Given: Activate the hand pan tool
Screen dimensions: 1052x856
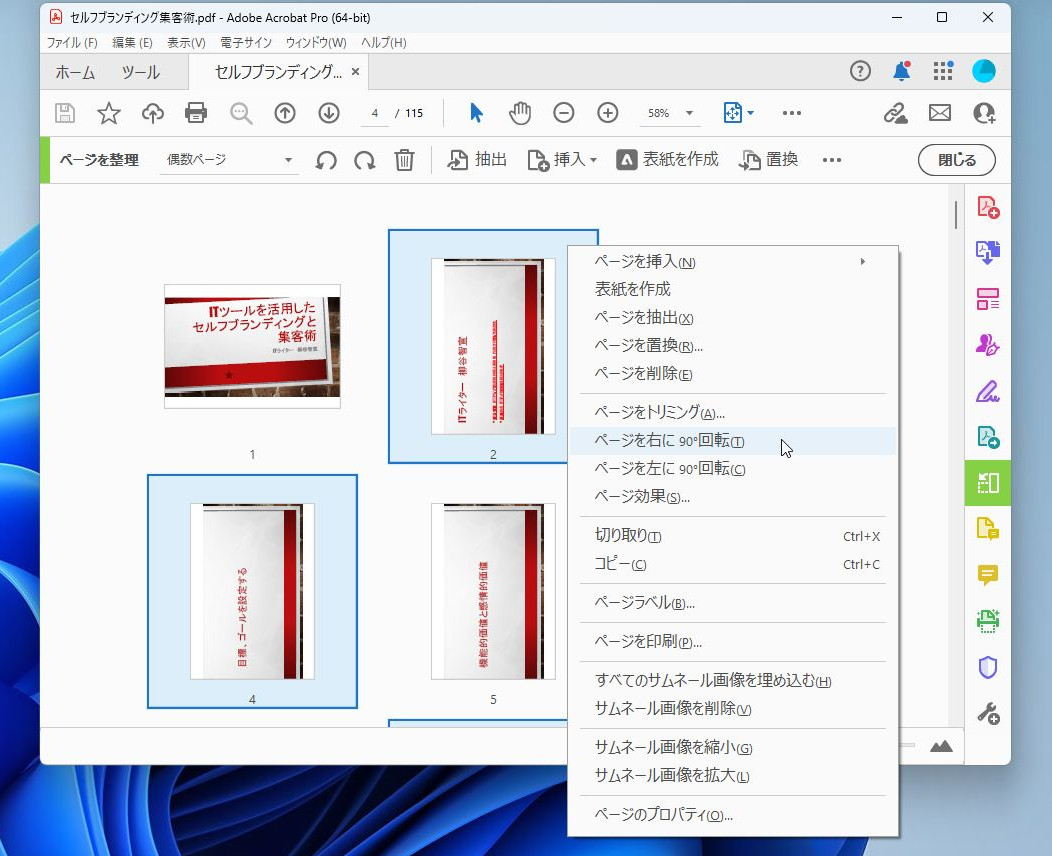Looking at the screenshot, I should pos(520,113).
